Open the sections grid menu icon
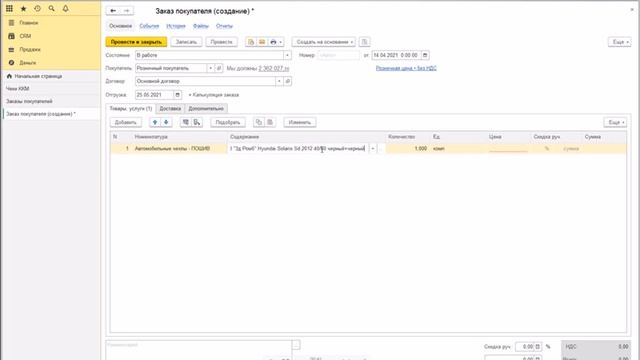 [x=9, y=8]
